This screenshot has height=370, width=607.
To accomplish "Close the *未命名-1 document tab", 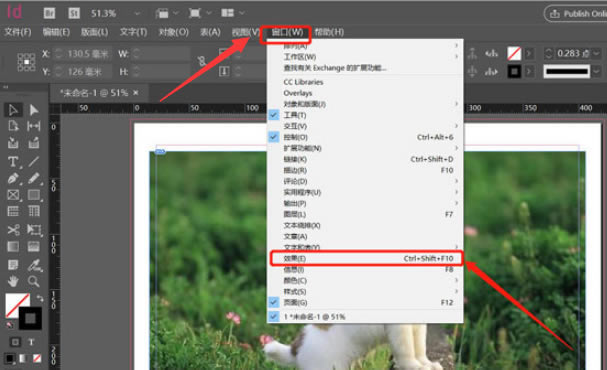I will [x=136, y=93].
